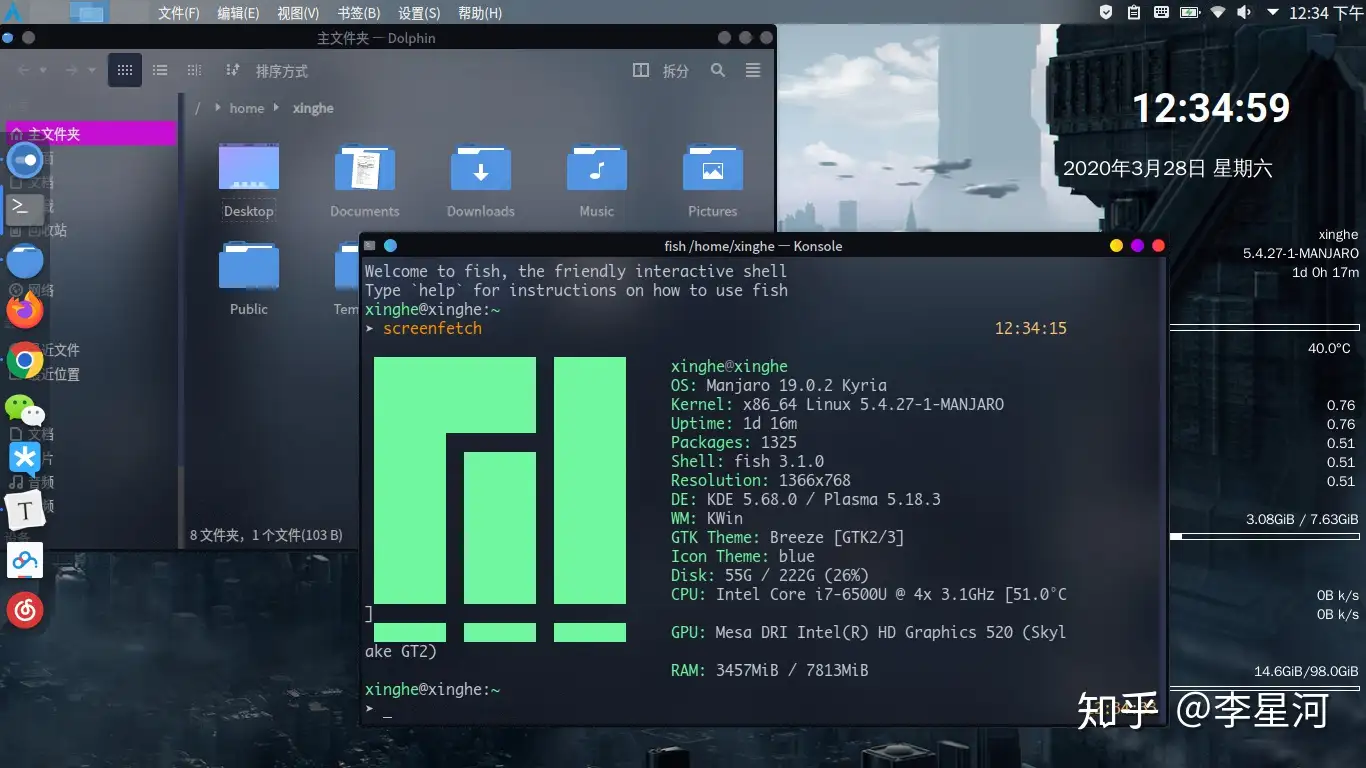Open 视图(V) menu in the top bar

(x=298, y=13)
